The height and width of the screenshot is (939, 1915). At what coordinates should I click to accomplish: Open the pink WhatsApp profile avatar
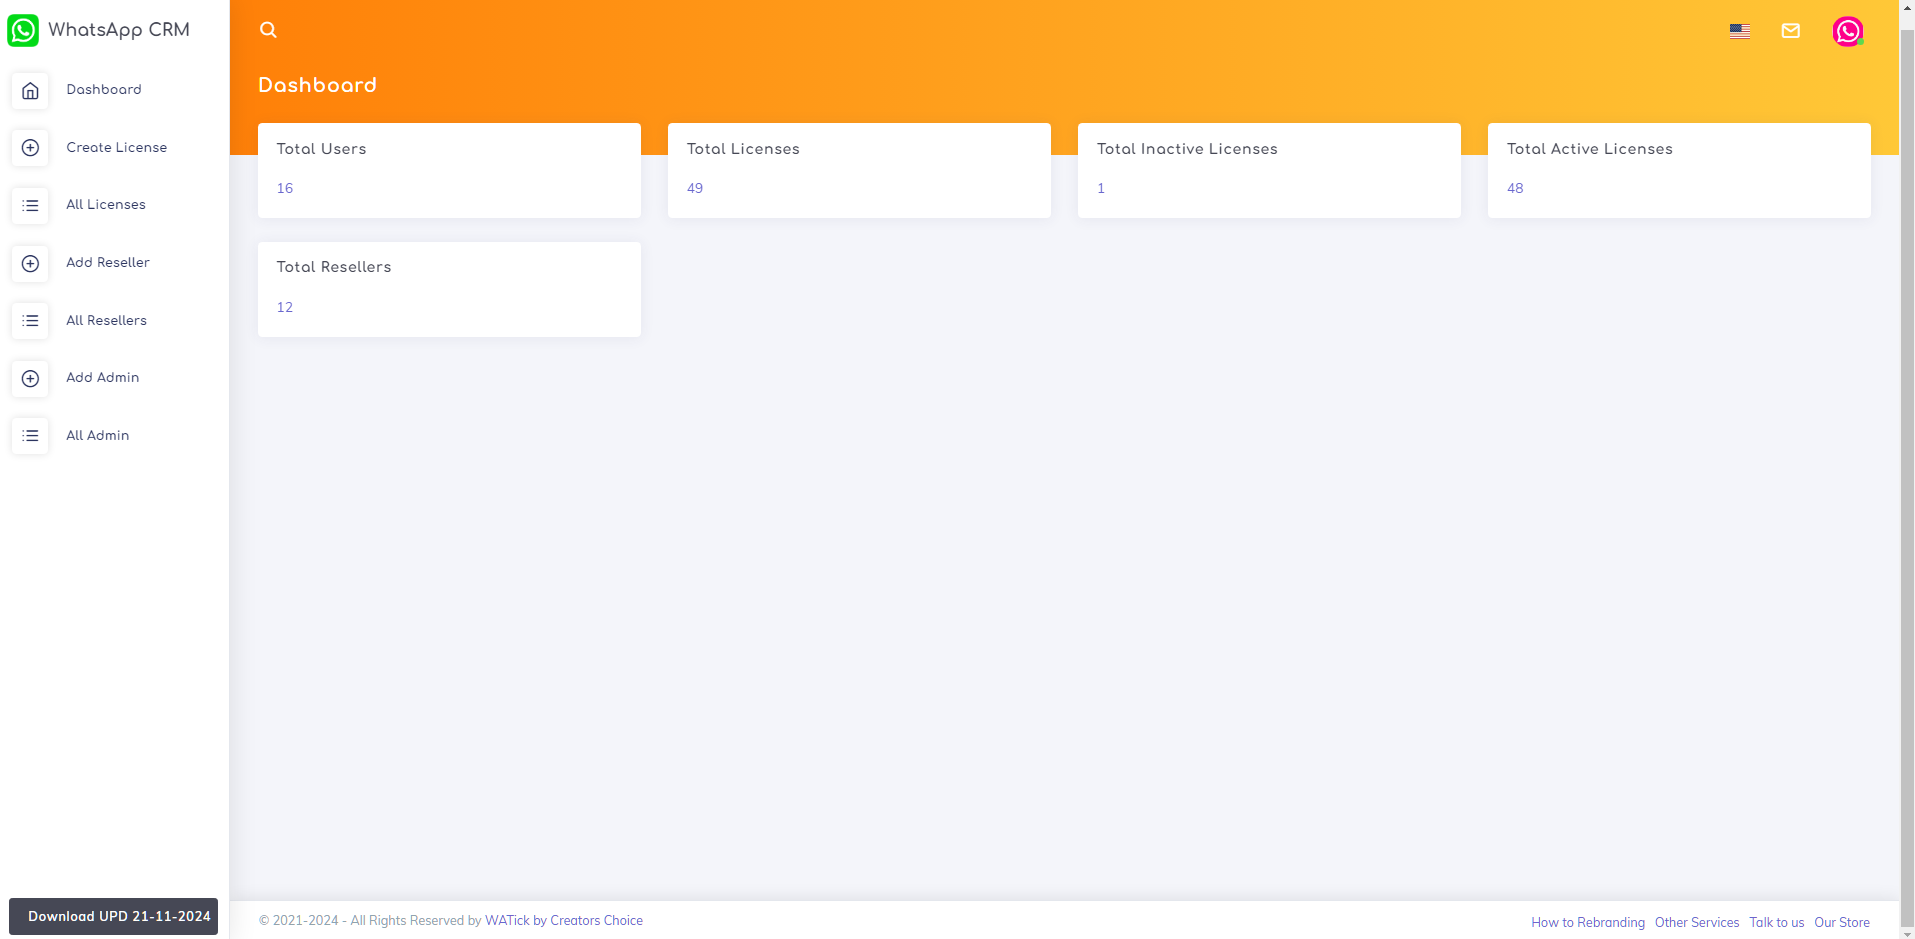1848,31
